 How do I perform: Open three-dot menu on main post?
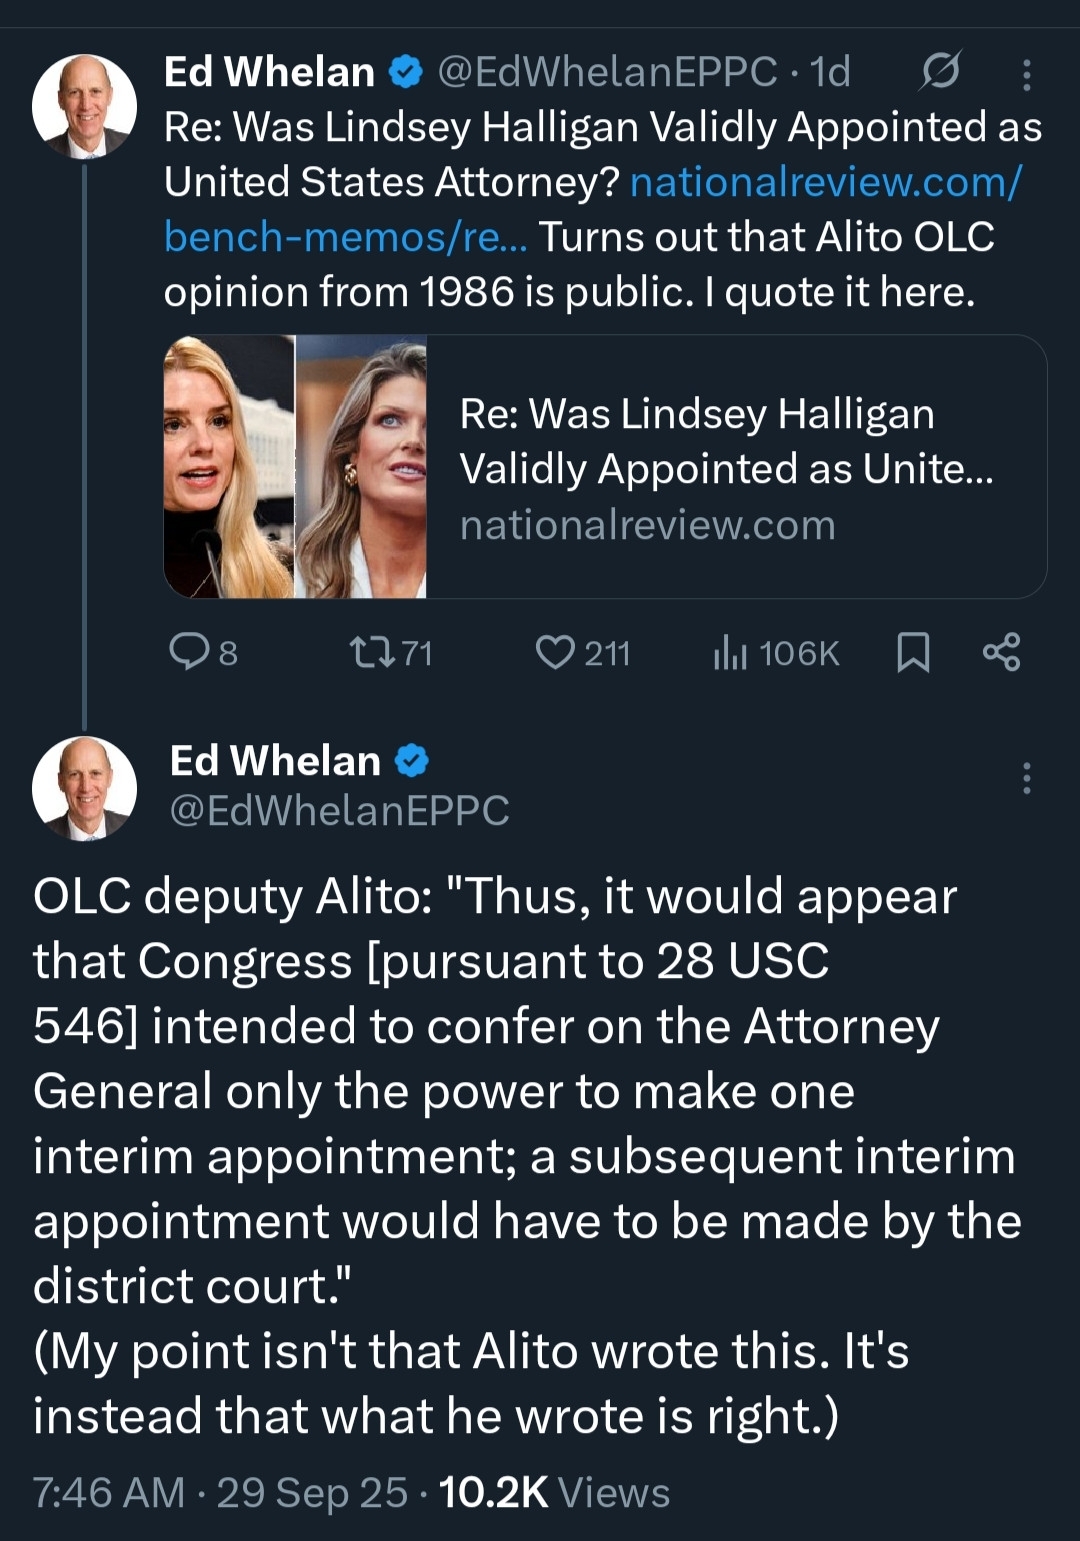[x=1027, y=778]
